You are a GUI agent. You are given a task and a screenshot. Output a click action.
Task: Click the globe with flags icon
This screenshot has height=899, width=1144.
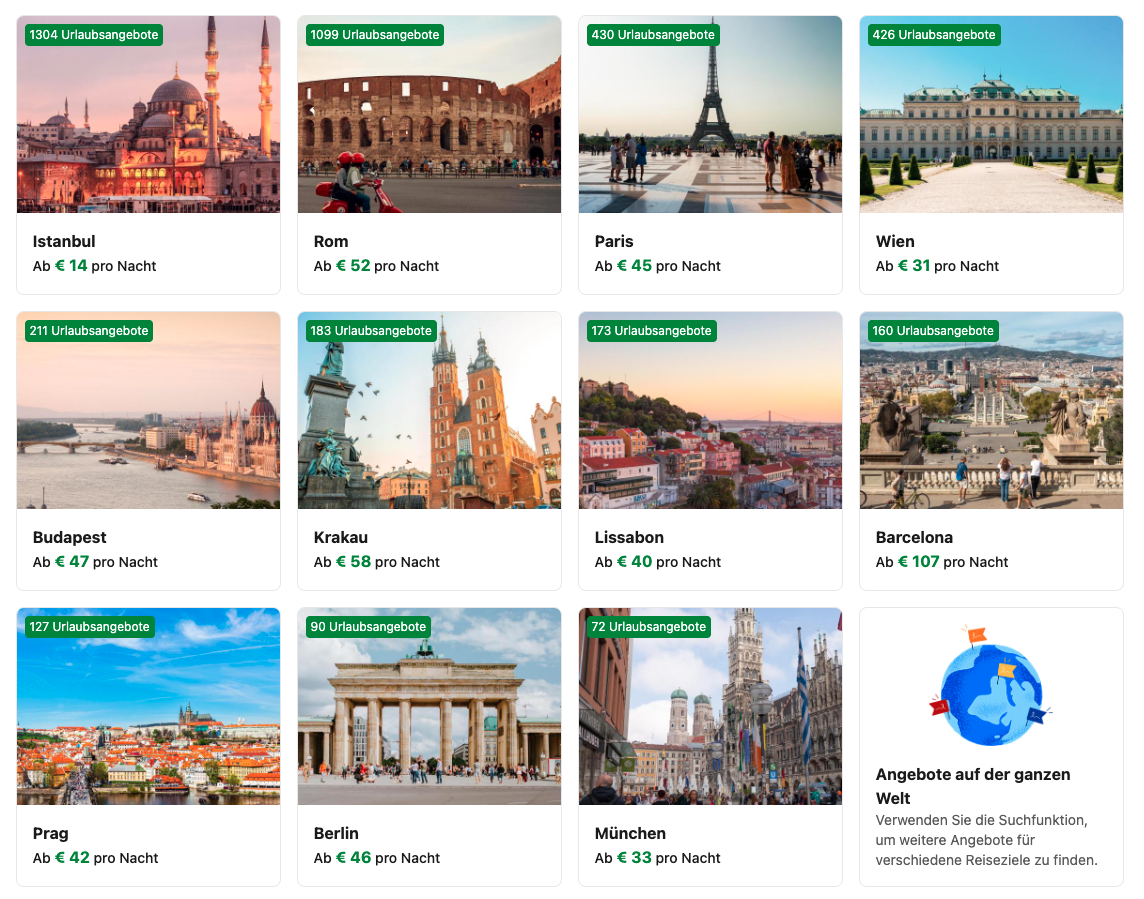990,685
